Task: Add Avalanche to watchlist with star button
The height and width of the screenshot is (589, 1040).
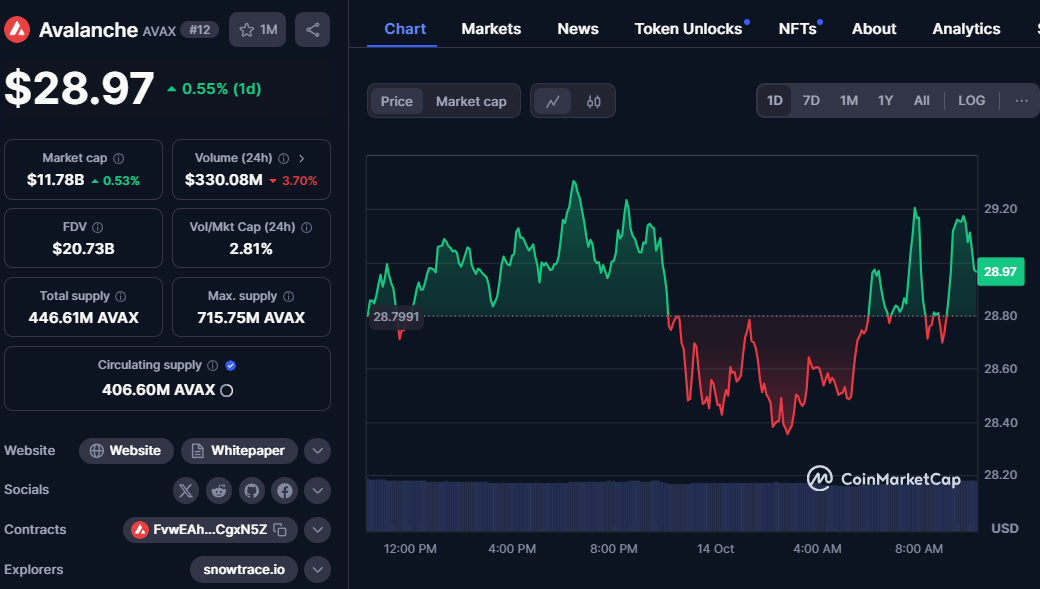Action: tap(257, 29)
